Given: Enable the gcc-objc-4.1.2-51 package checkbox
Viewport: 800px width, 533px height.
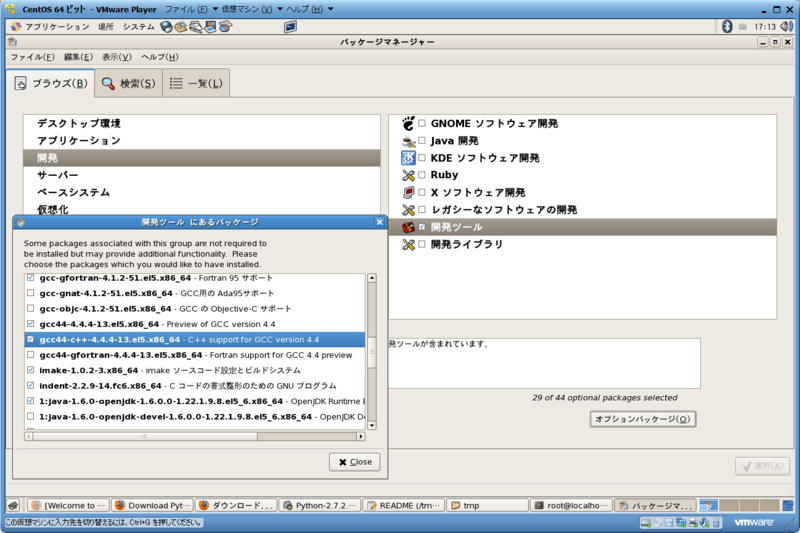Looking at the screenshot, I should point(31,309).
